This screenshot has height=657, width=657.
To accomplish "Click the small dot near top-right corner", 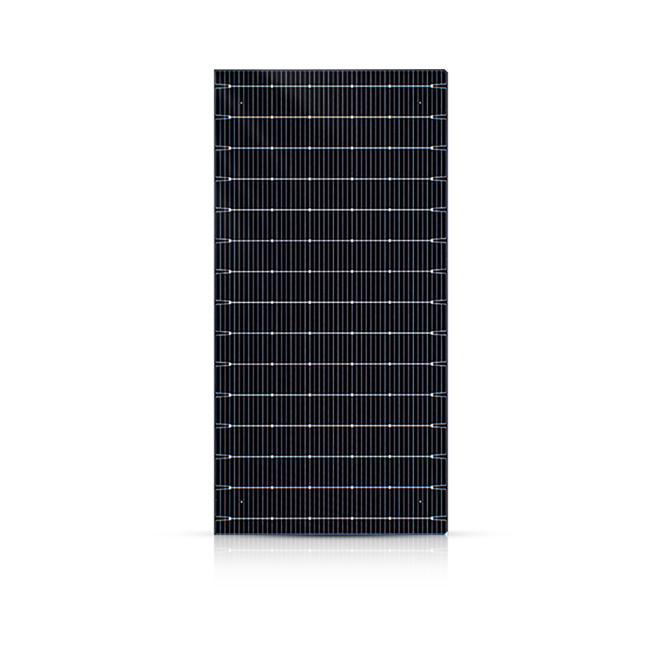I will click(x=421, y=102).
